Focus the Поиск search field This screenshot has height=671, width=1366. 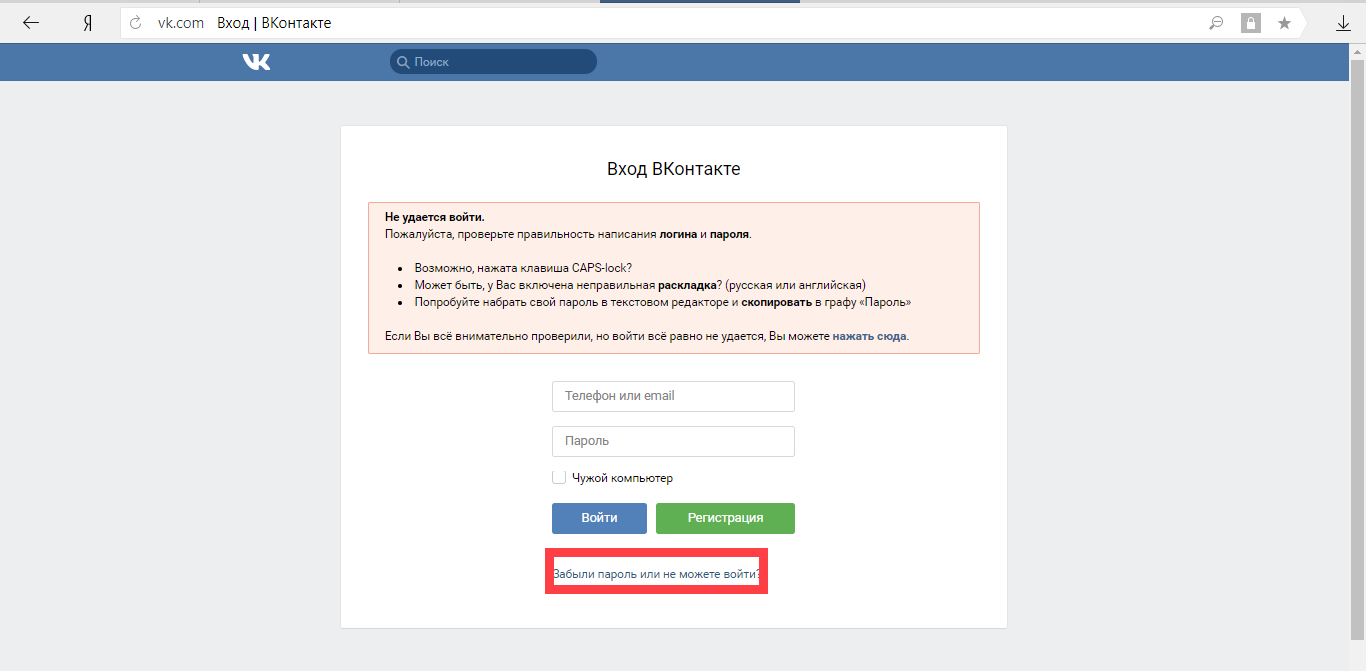[493, 62]
